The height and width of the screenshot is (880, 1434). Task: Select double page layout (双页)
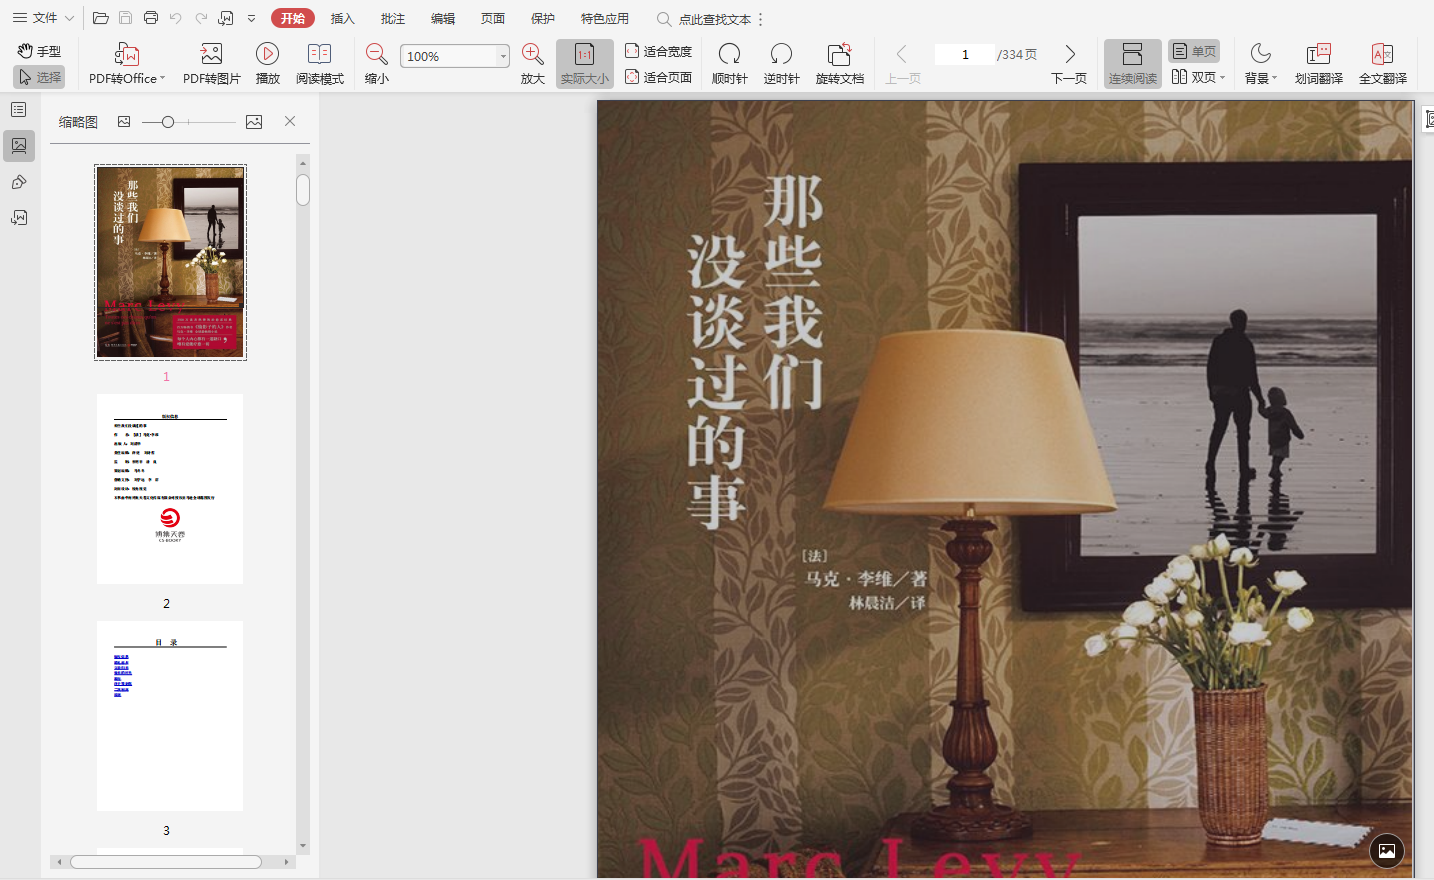coord(1194,77)
